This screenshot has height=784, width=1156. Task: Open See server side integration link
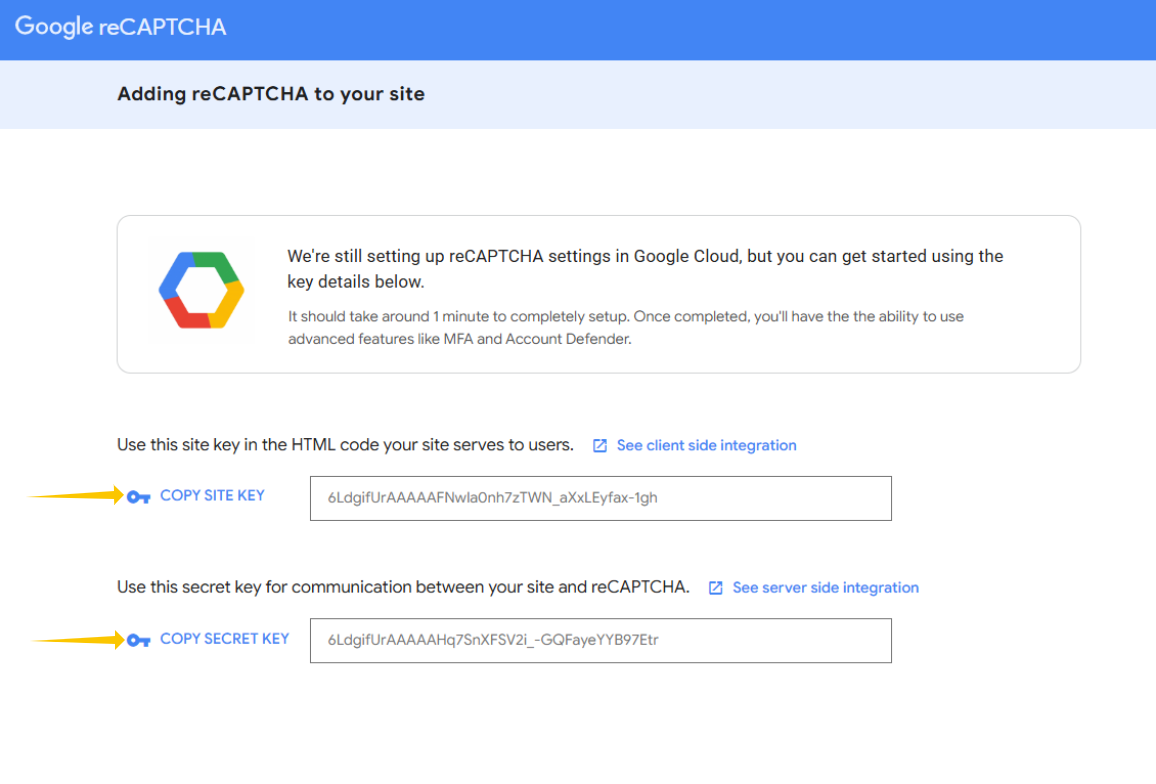tap(826, 588)
